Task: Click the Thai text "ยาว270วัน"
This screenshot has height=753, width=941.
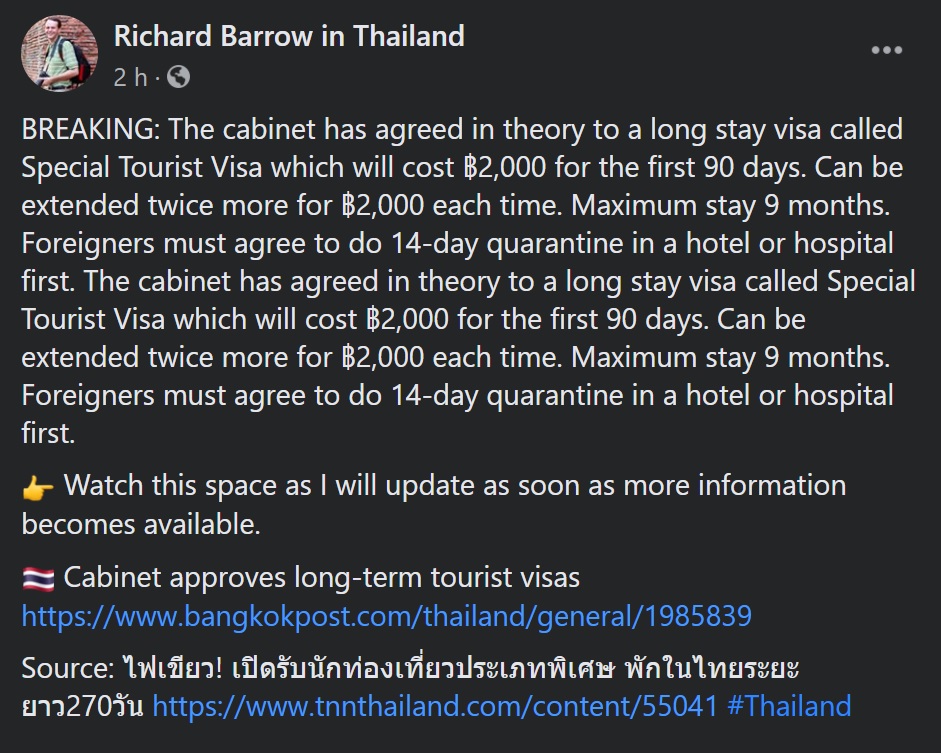Action: click(83, 706)
